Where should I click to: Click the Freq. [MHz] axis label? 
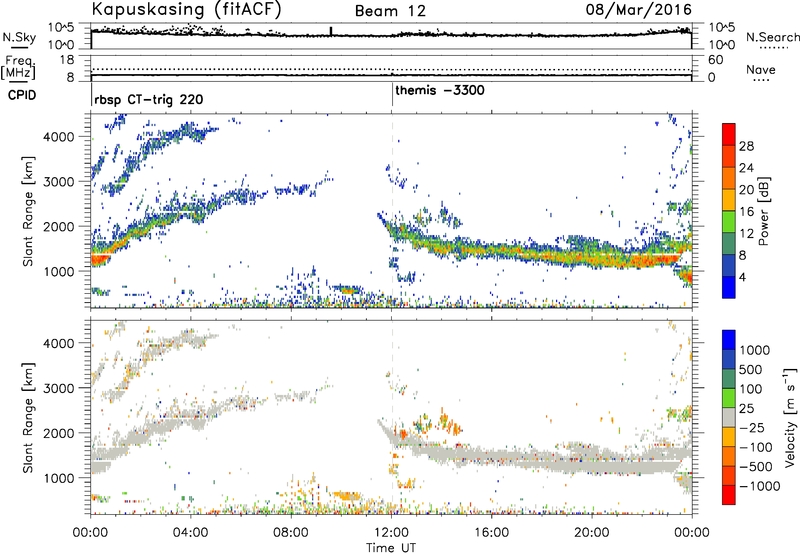[x=19, y=67]
